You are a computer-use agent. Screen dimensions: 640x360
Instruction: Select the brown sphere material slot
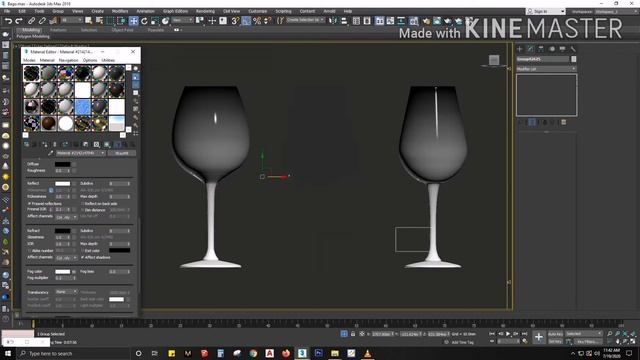[x=49, y=123]
